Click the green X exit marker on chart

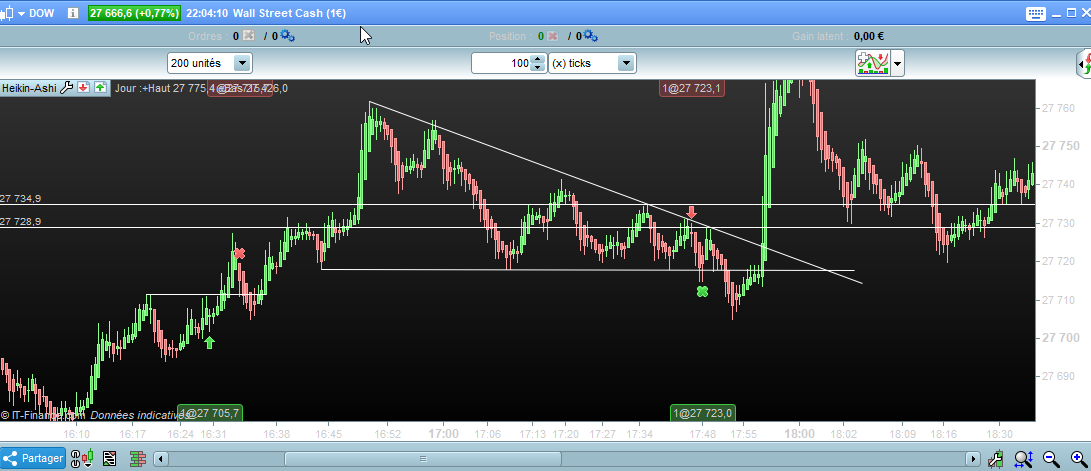703,292
